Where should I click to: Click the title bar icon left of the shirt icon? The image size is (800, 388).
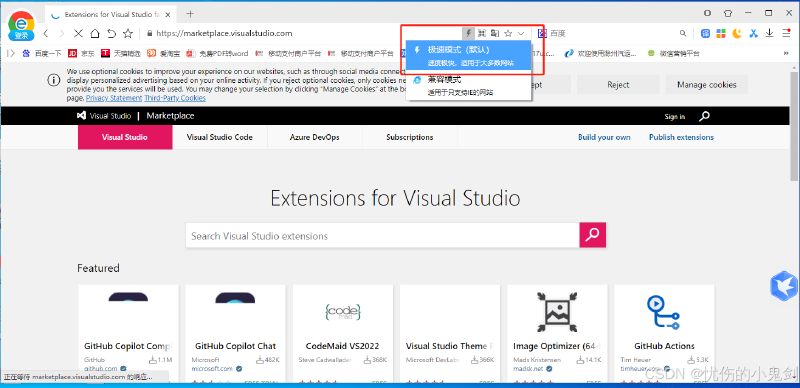(x=708, y=13)
